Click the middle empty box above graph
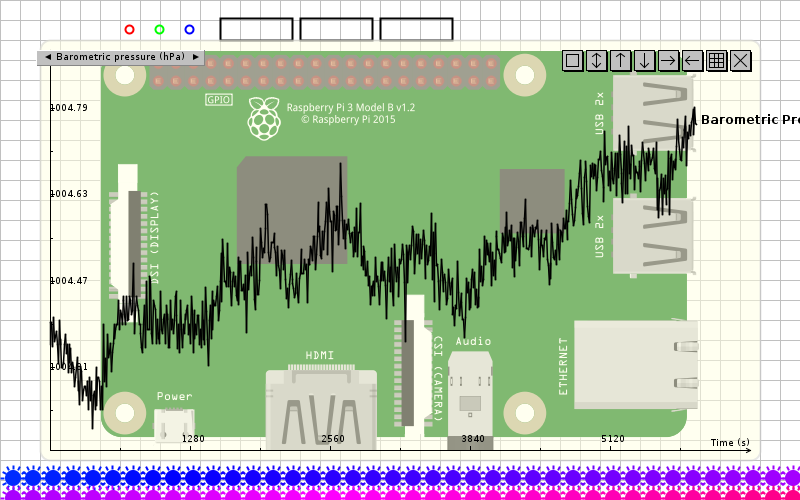 click(336, 29)
